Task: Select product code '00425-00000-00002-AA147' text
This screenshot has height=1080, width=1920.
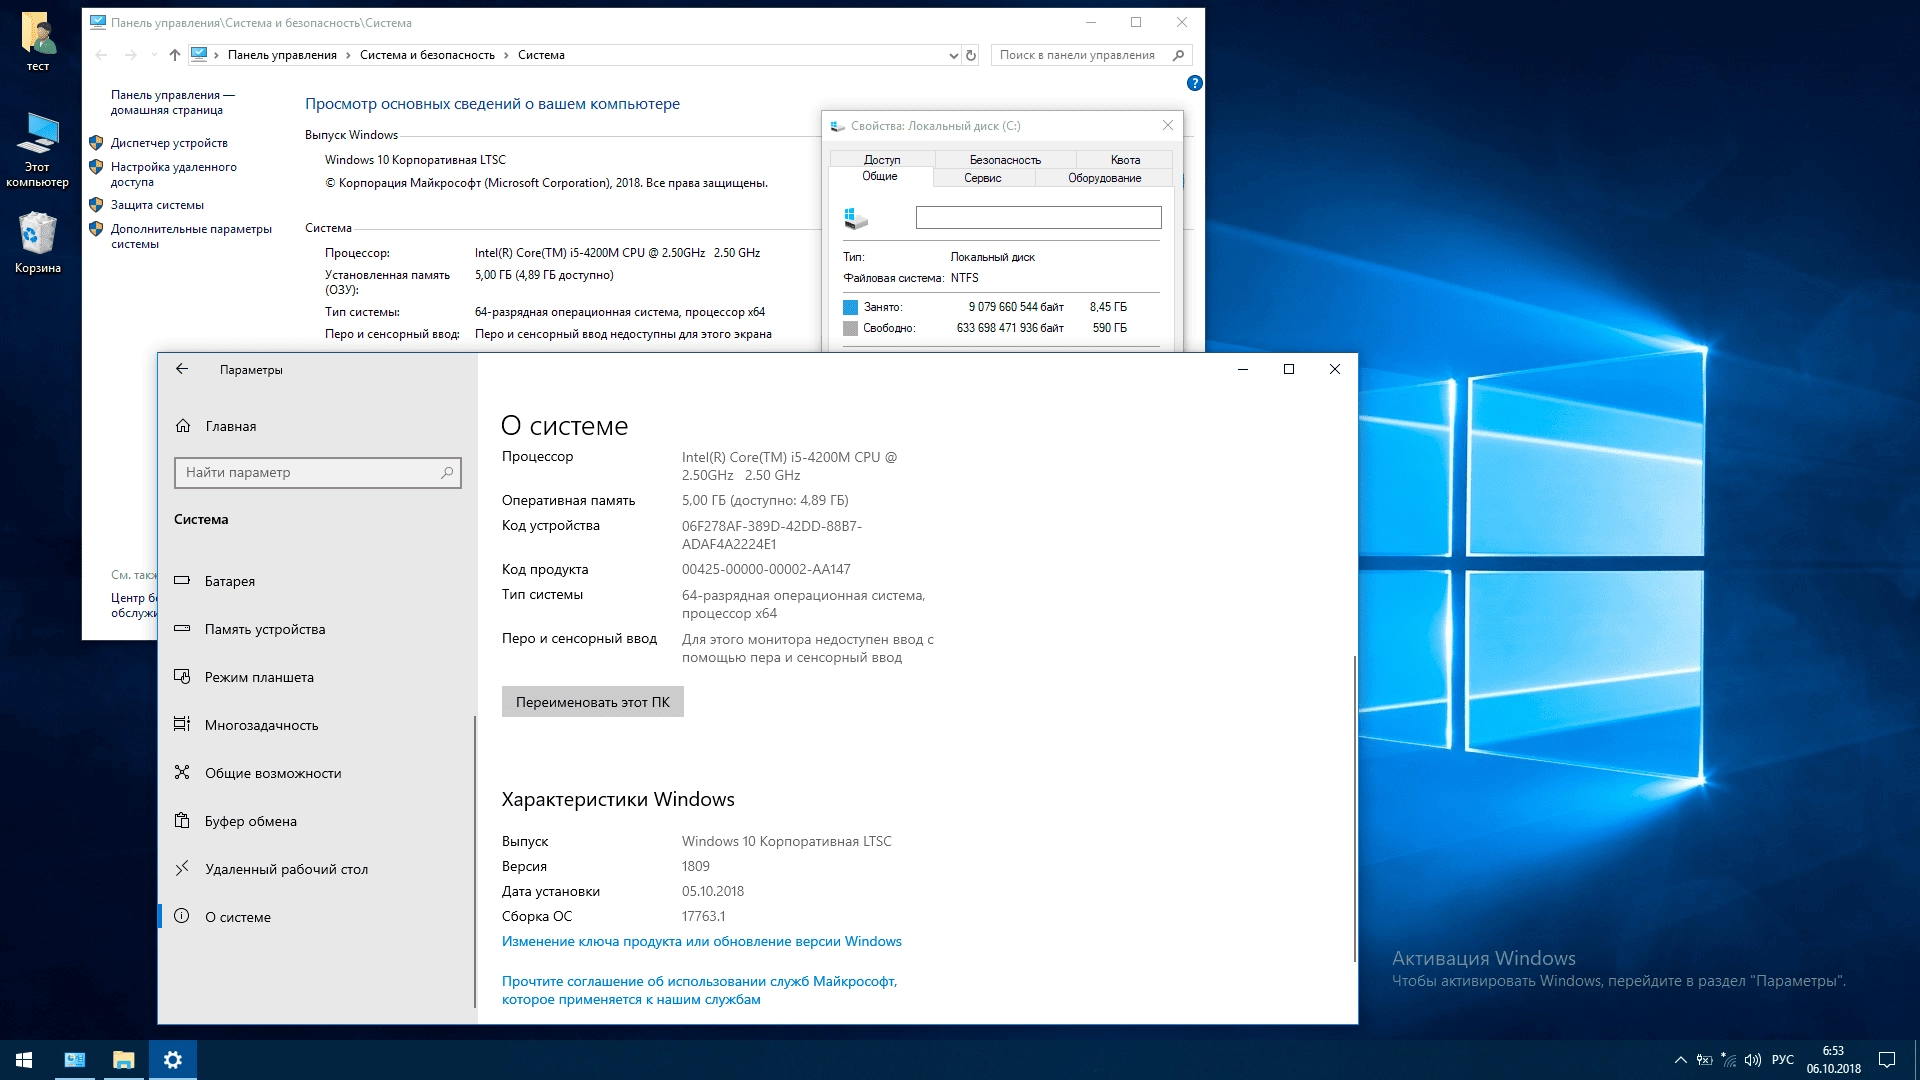Action: click(766, 569)
